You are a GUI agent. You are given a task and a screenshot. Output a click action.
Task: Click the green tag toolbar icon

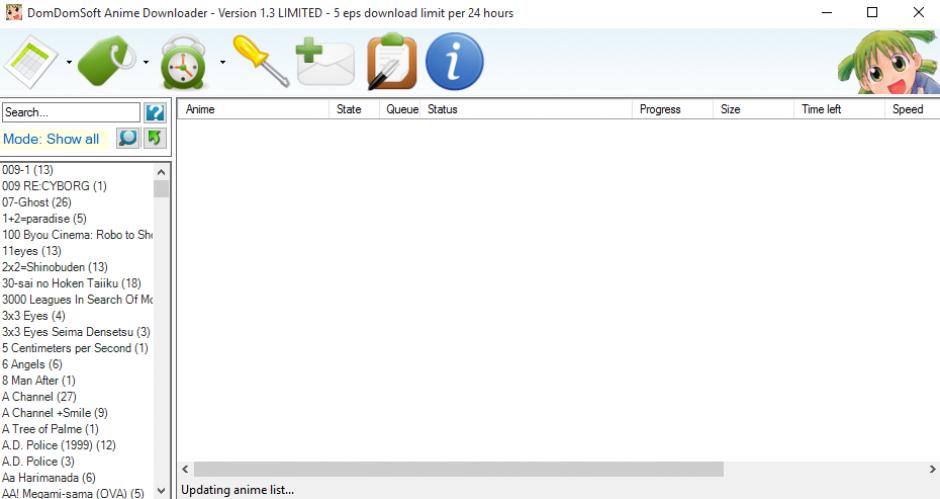[107, 61]
